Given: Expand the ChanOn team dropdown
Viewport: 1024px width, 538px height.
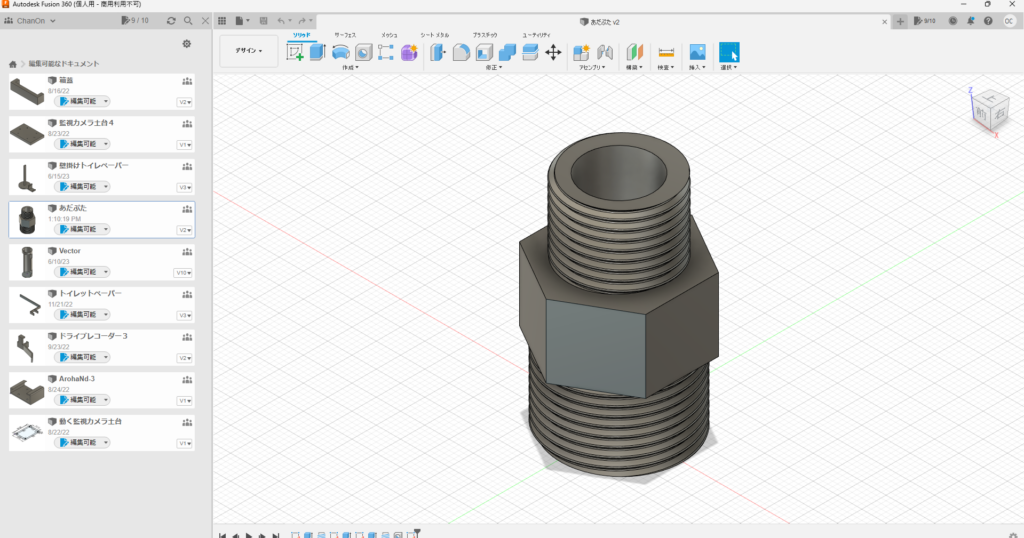Looking at the screenshot, I should [x=33, y=20].
